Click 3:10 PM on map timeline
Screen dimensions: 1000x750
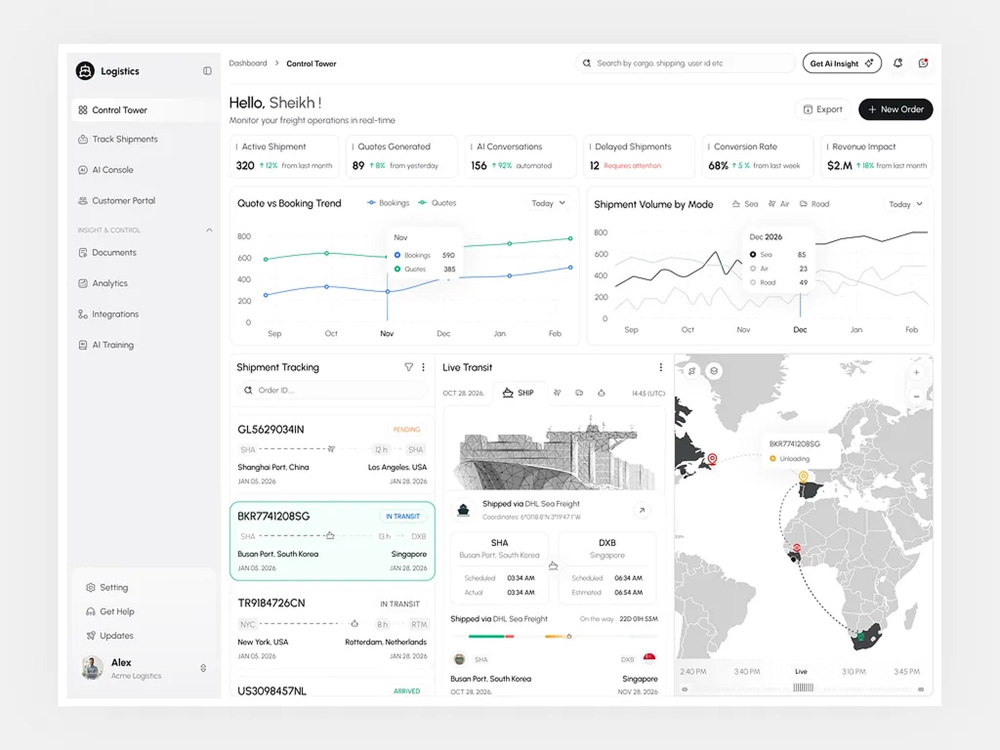click(x=853, y=672)
